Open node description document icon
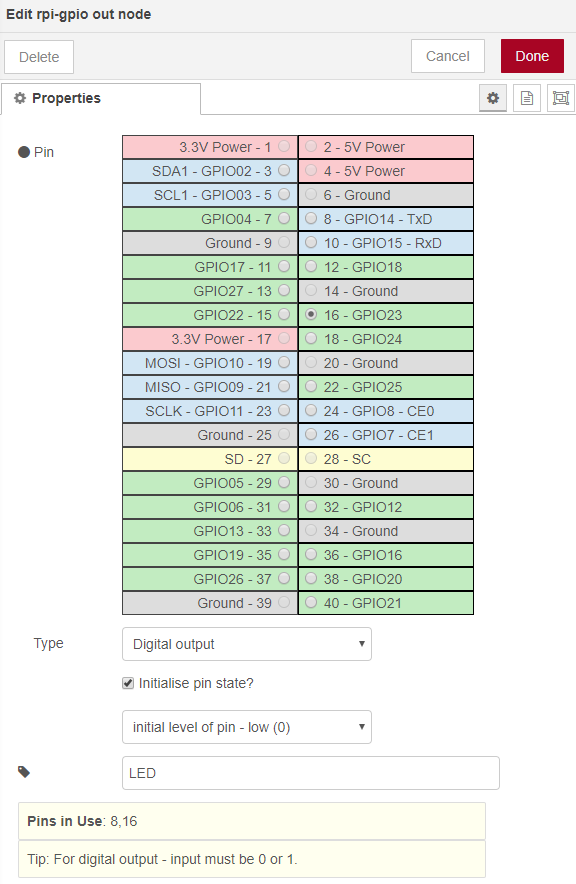 click(526, 98)
